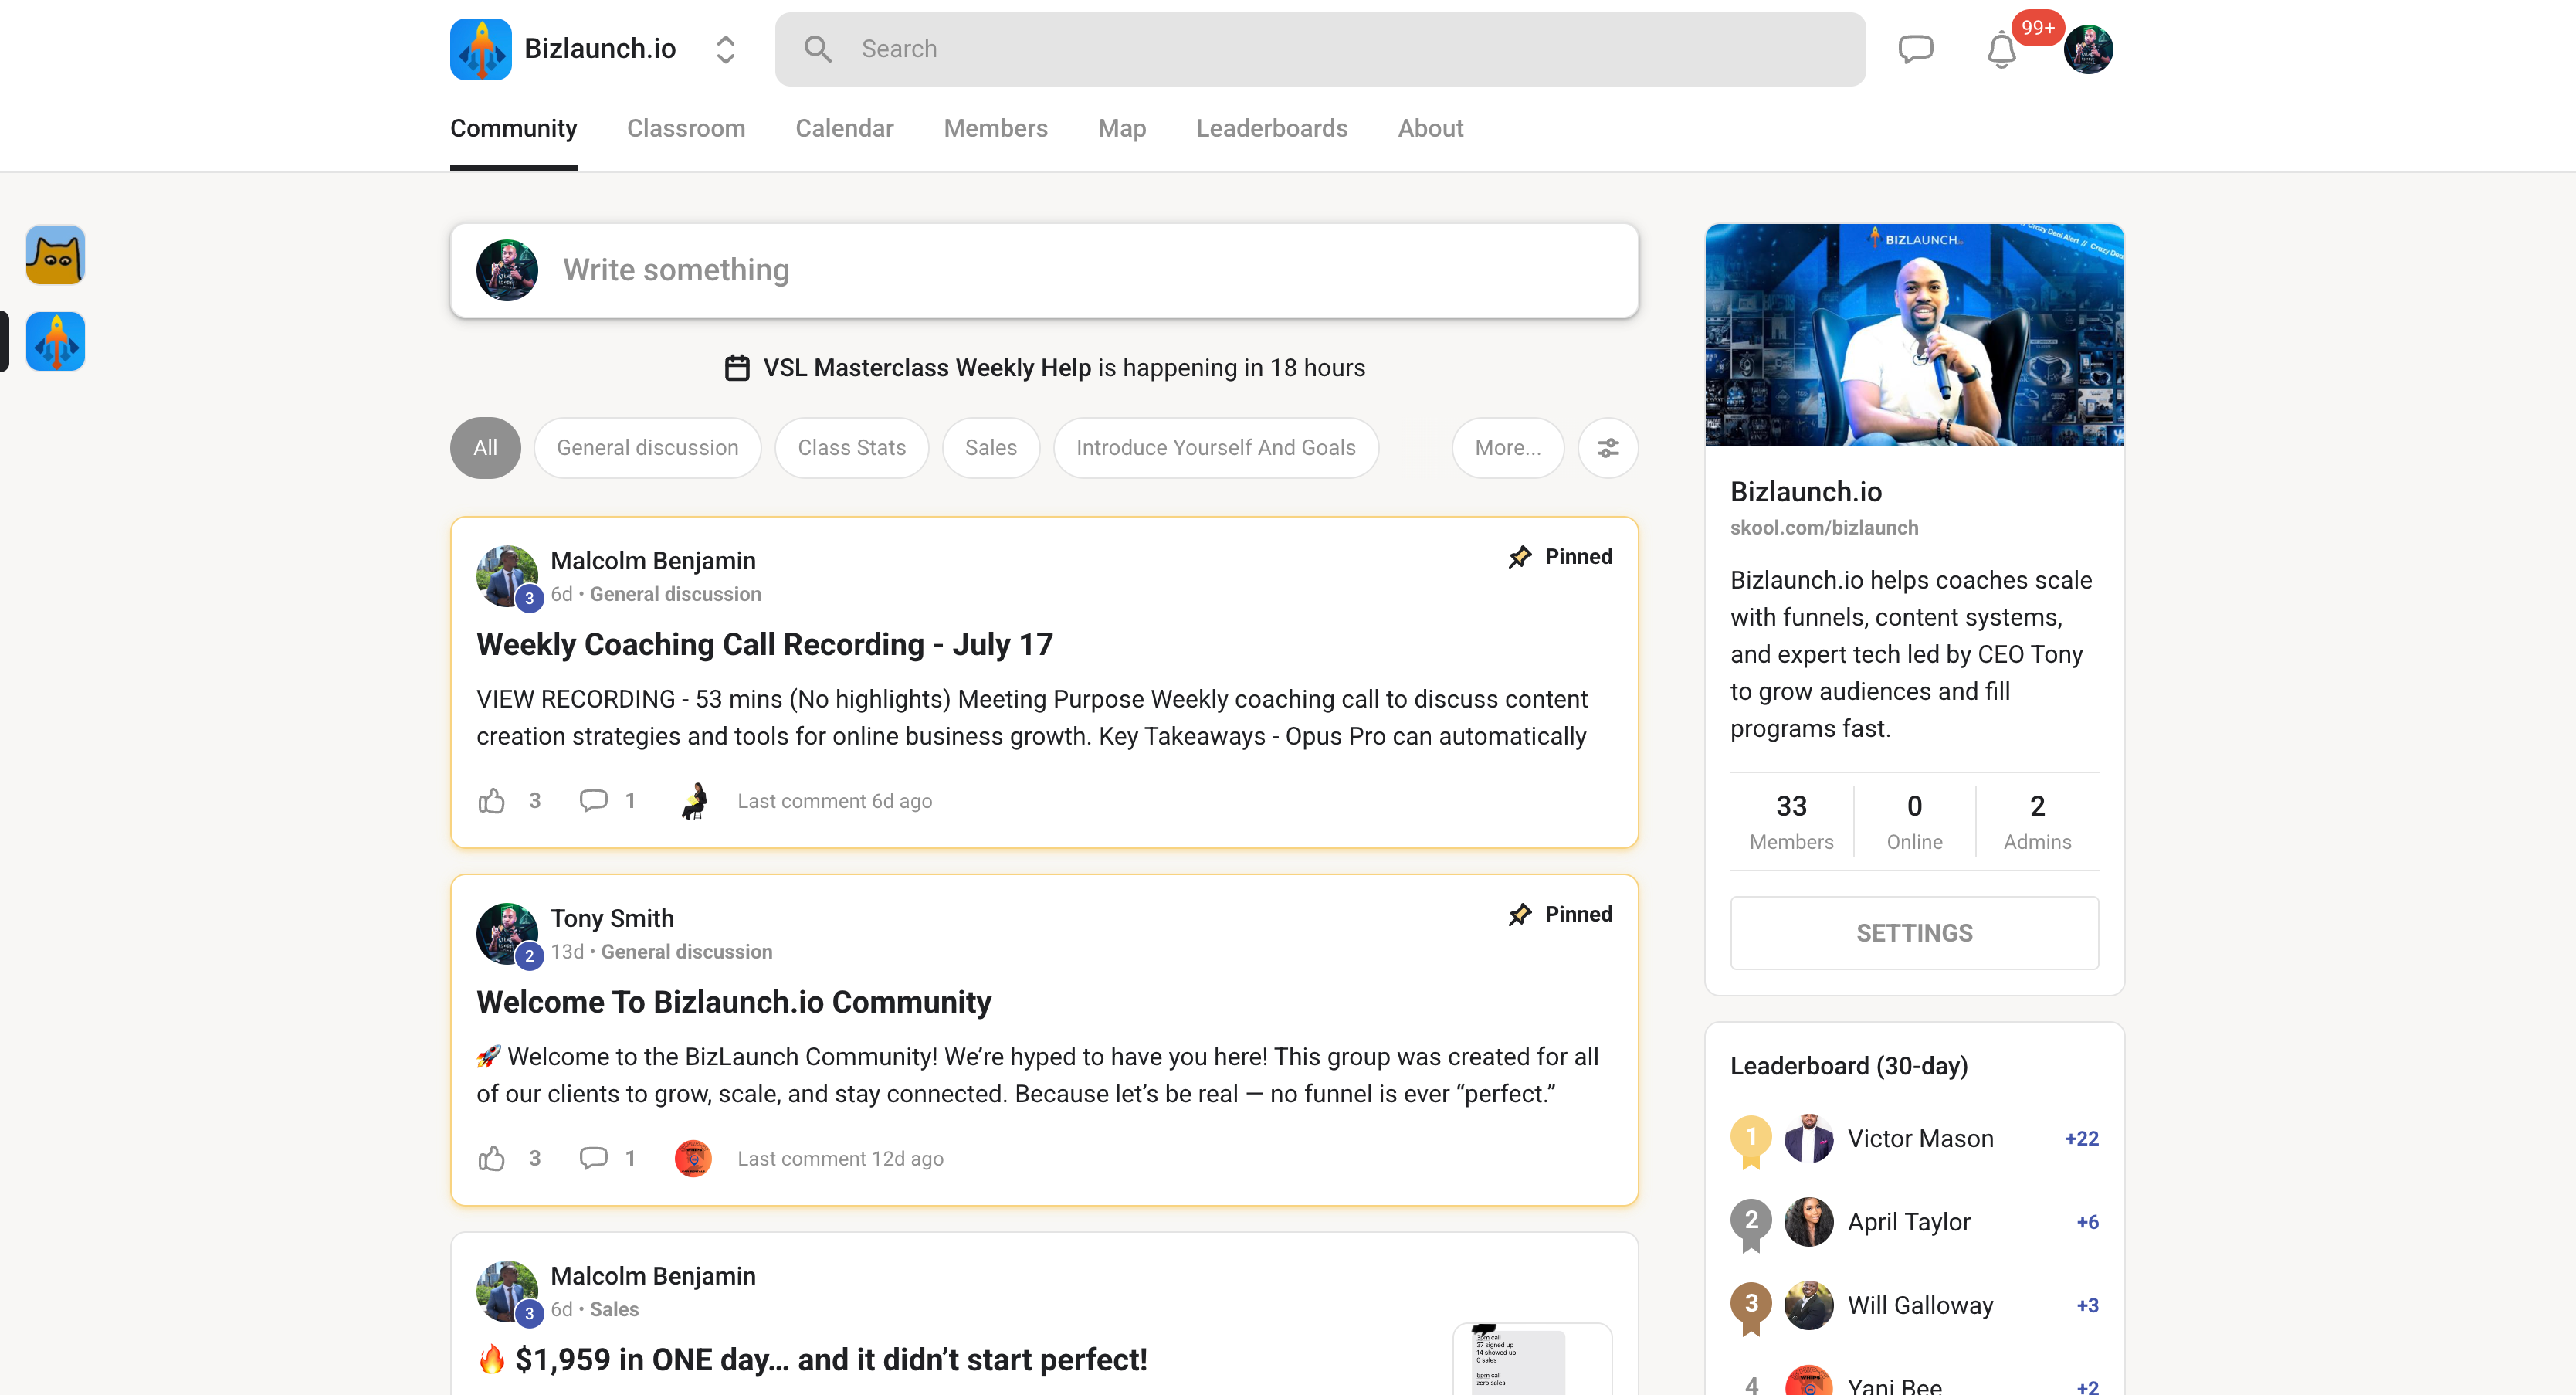
Task: Open the $1,959 post image thumbnail
Action: (1531, 1359)
